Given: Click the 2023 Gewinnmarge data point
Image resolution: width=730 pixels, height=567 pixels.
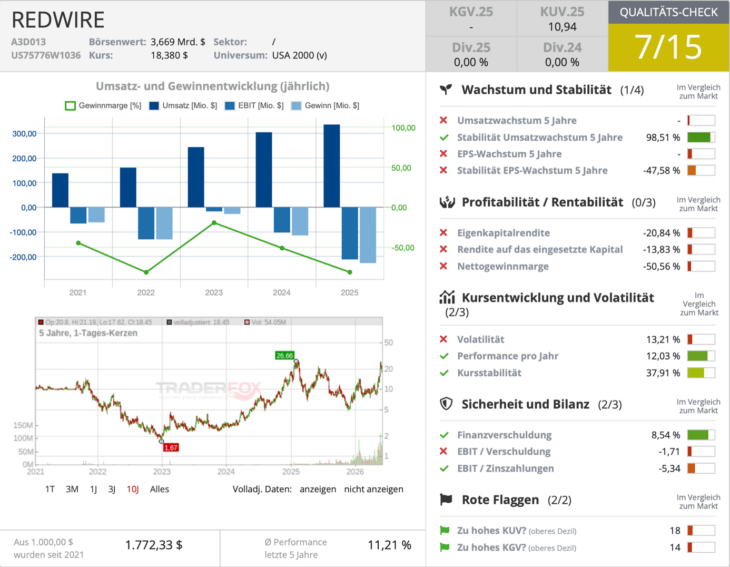Looking at the screenshot, I should [214, 223].
